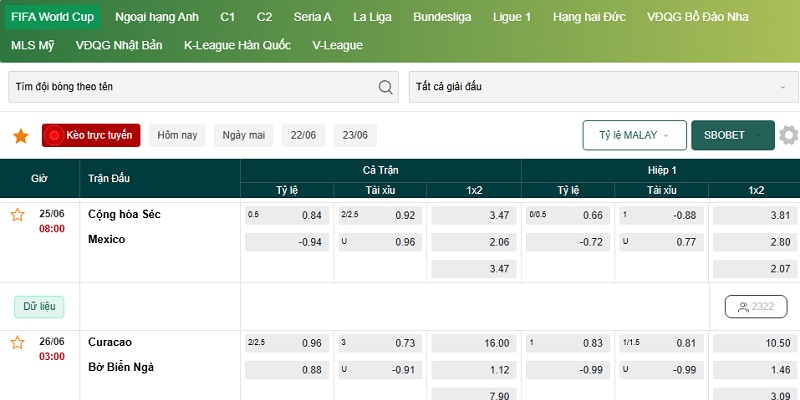Screen dimensions: 800x400
Task: Click the orange favorites star filter
Action: coord(21,136)
